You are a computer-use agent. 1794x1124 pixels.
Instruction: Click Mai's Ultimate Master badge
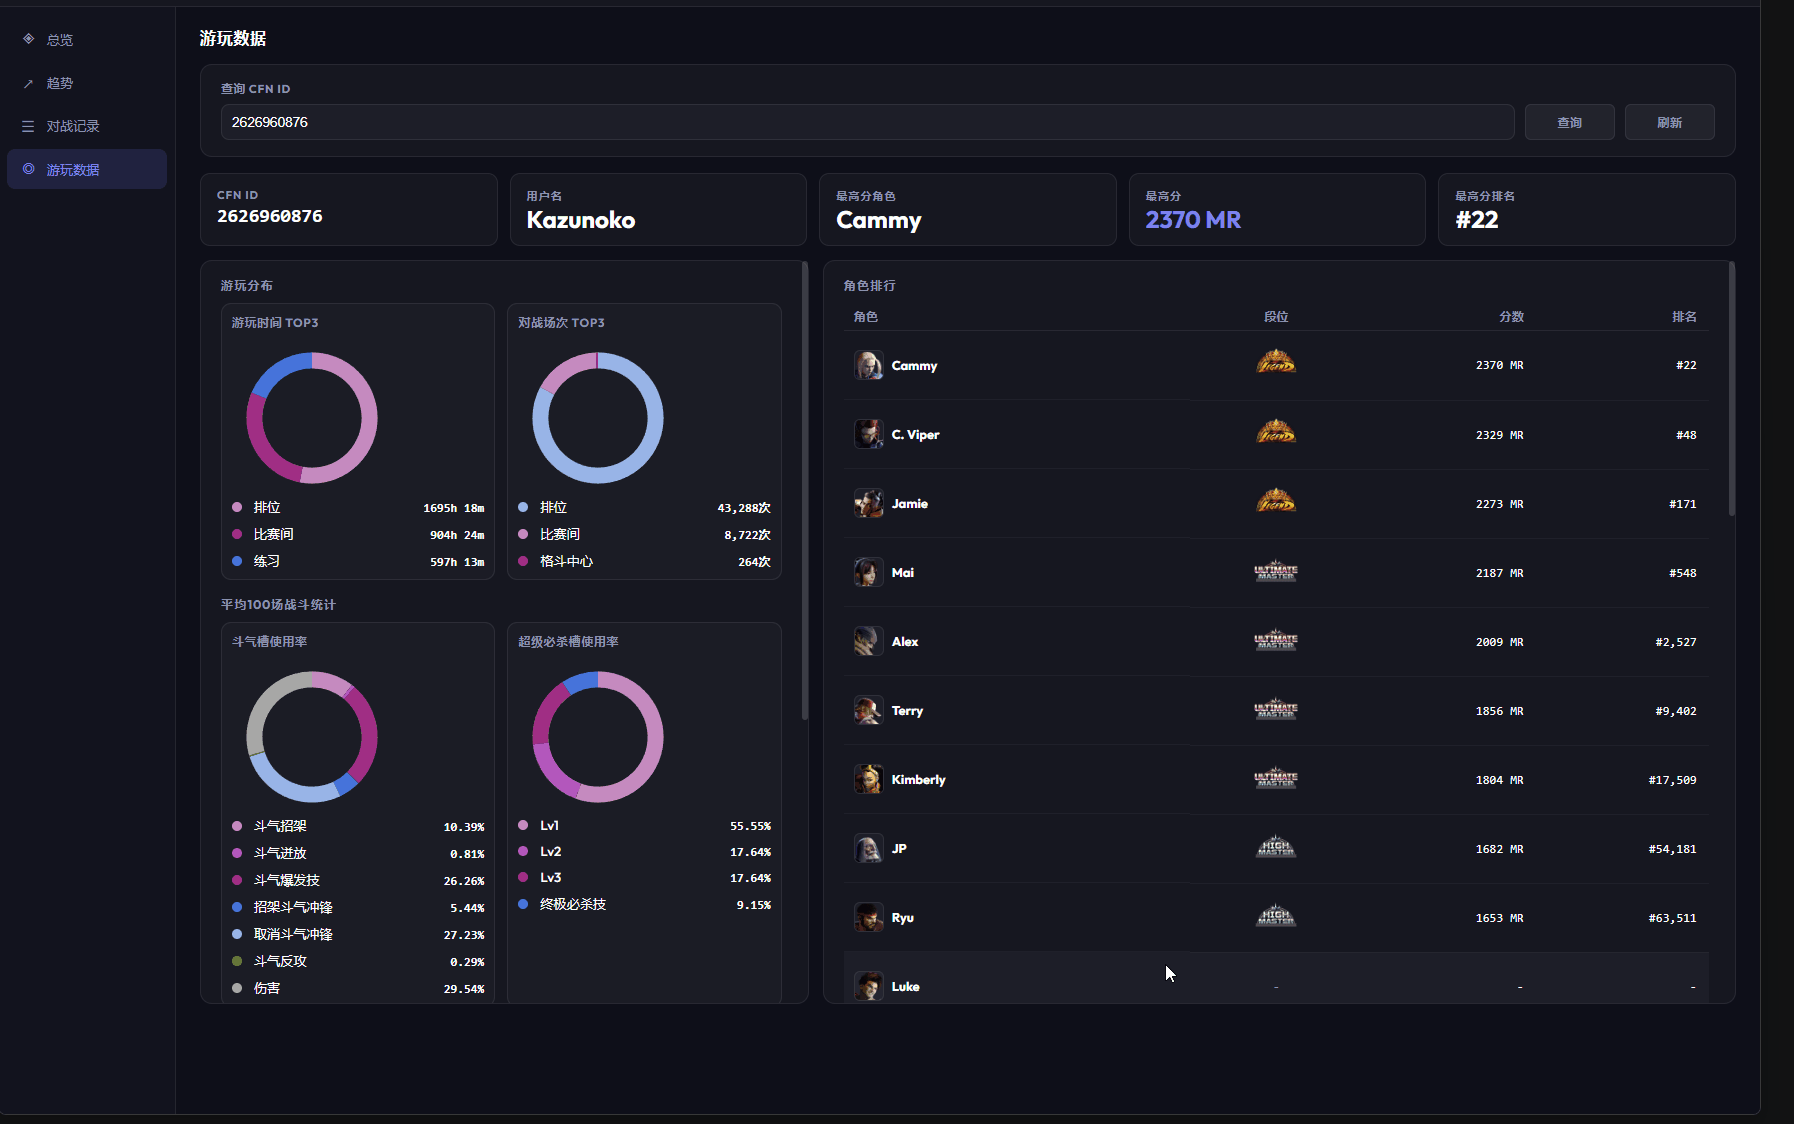tap(1275, 571)
